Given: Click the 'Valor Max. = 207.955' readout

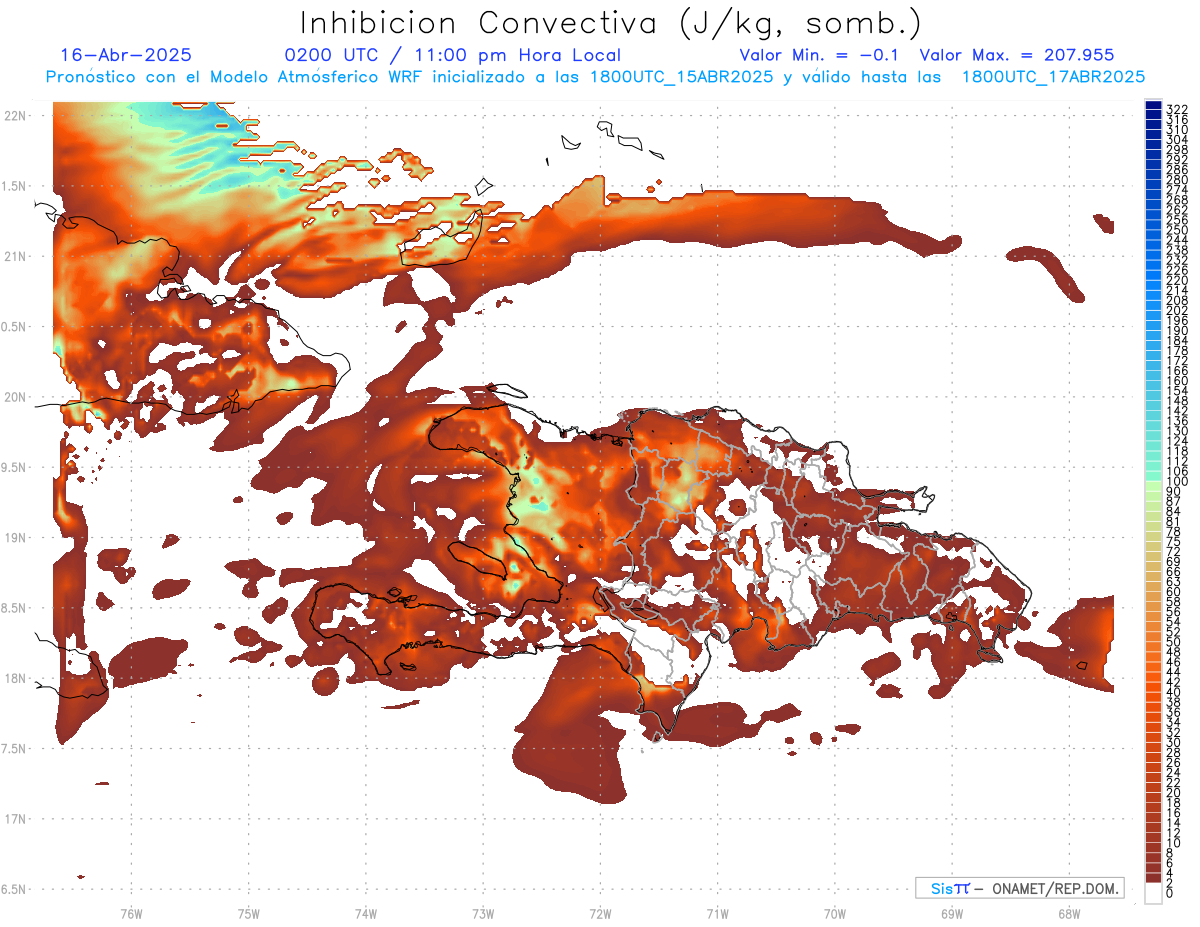Looking at the screenshot, I should point(1016,55).
